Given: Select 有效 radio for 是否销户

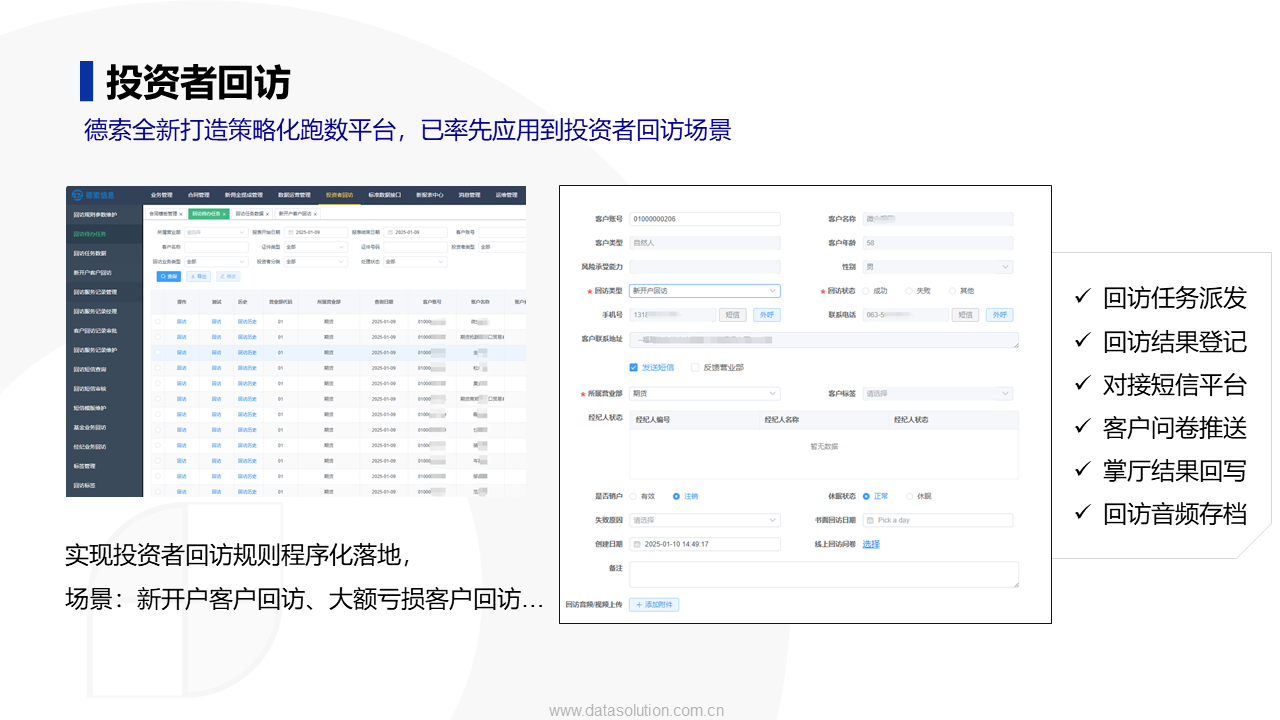Looking at the screenshot, I should (x=633, y=496).
